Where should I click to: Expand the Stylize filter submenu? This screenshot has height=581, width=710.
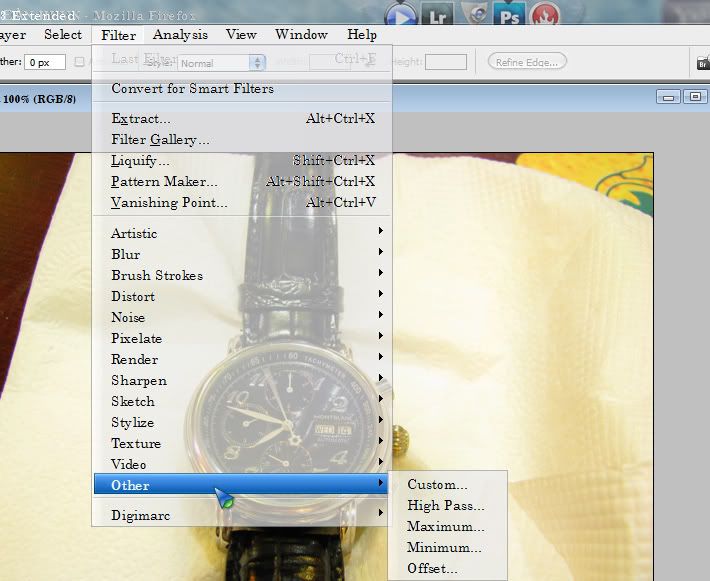click(x=241, y=422)
